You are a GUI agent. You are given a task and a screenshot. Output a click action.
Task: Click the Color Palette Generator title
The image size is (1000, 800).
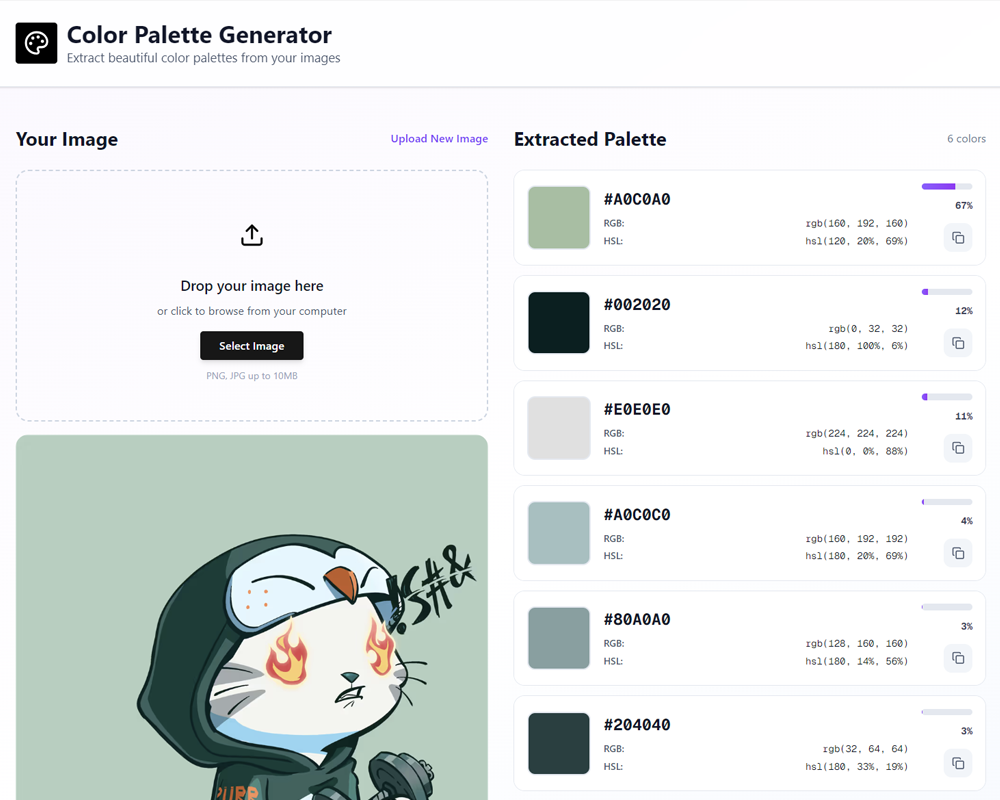pyautogui.click(x=199, y=35)
